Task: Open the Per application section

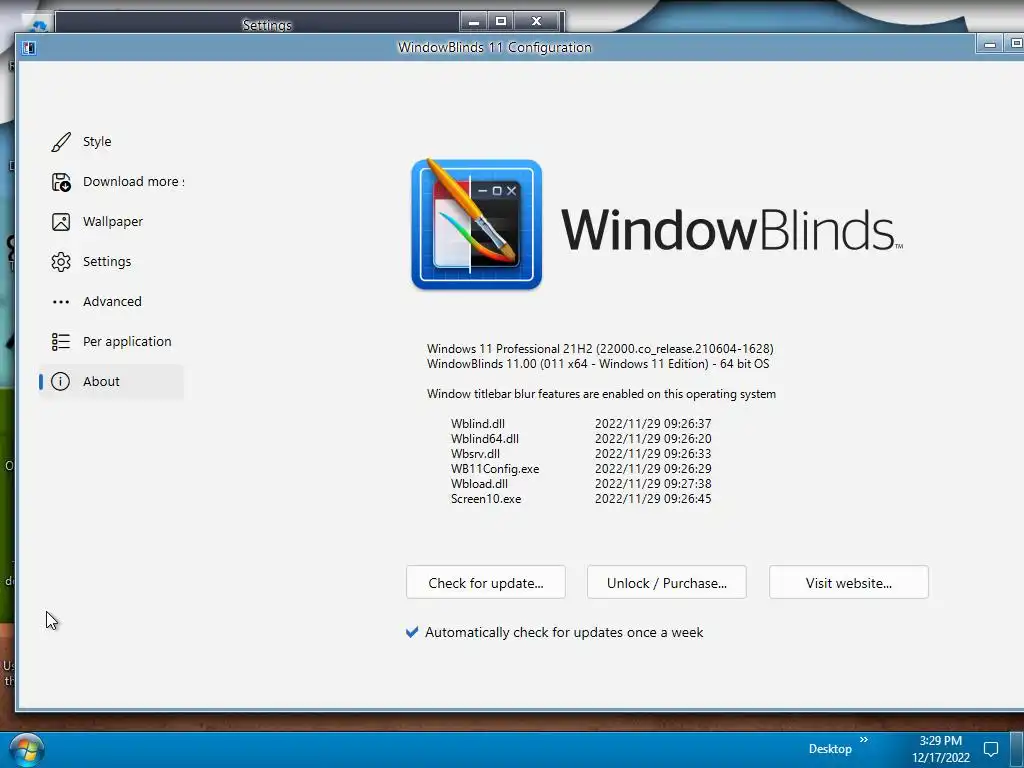Action: [x=111, y=342]
